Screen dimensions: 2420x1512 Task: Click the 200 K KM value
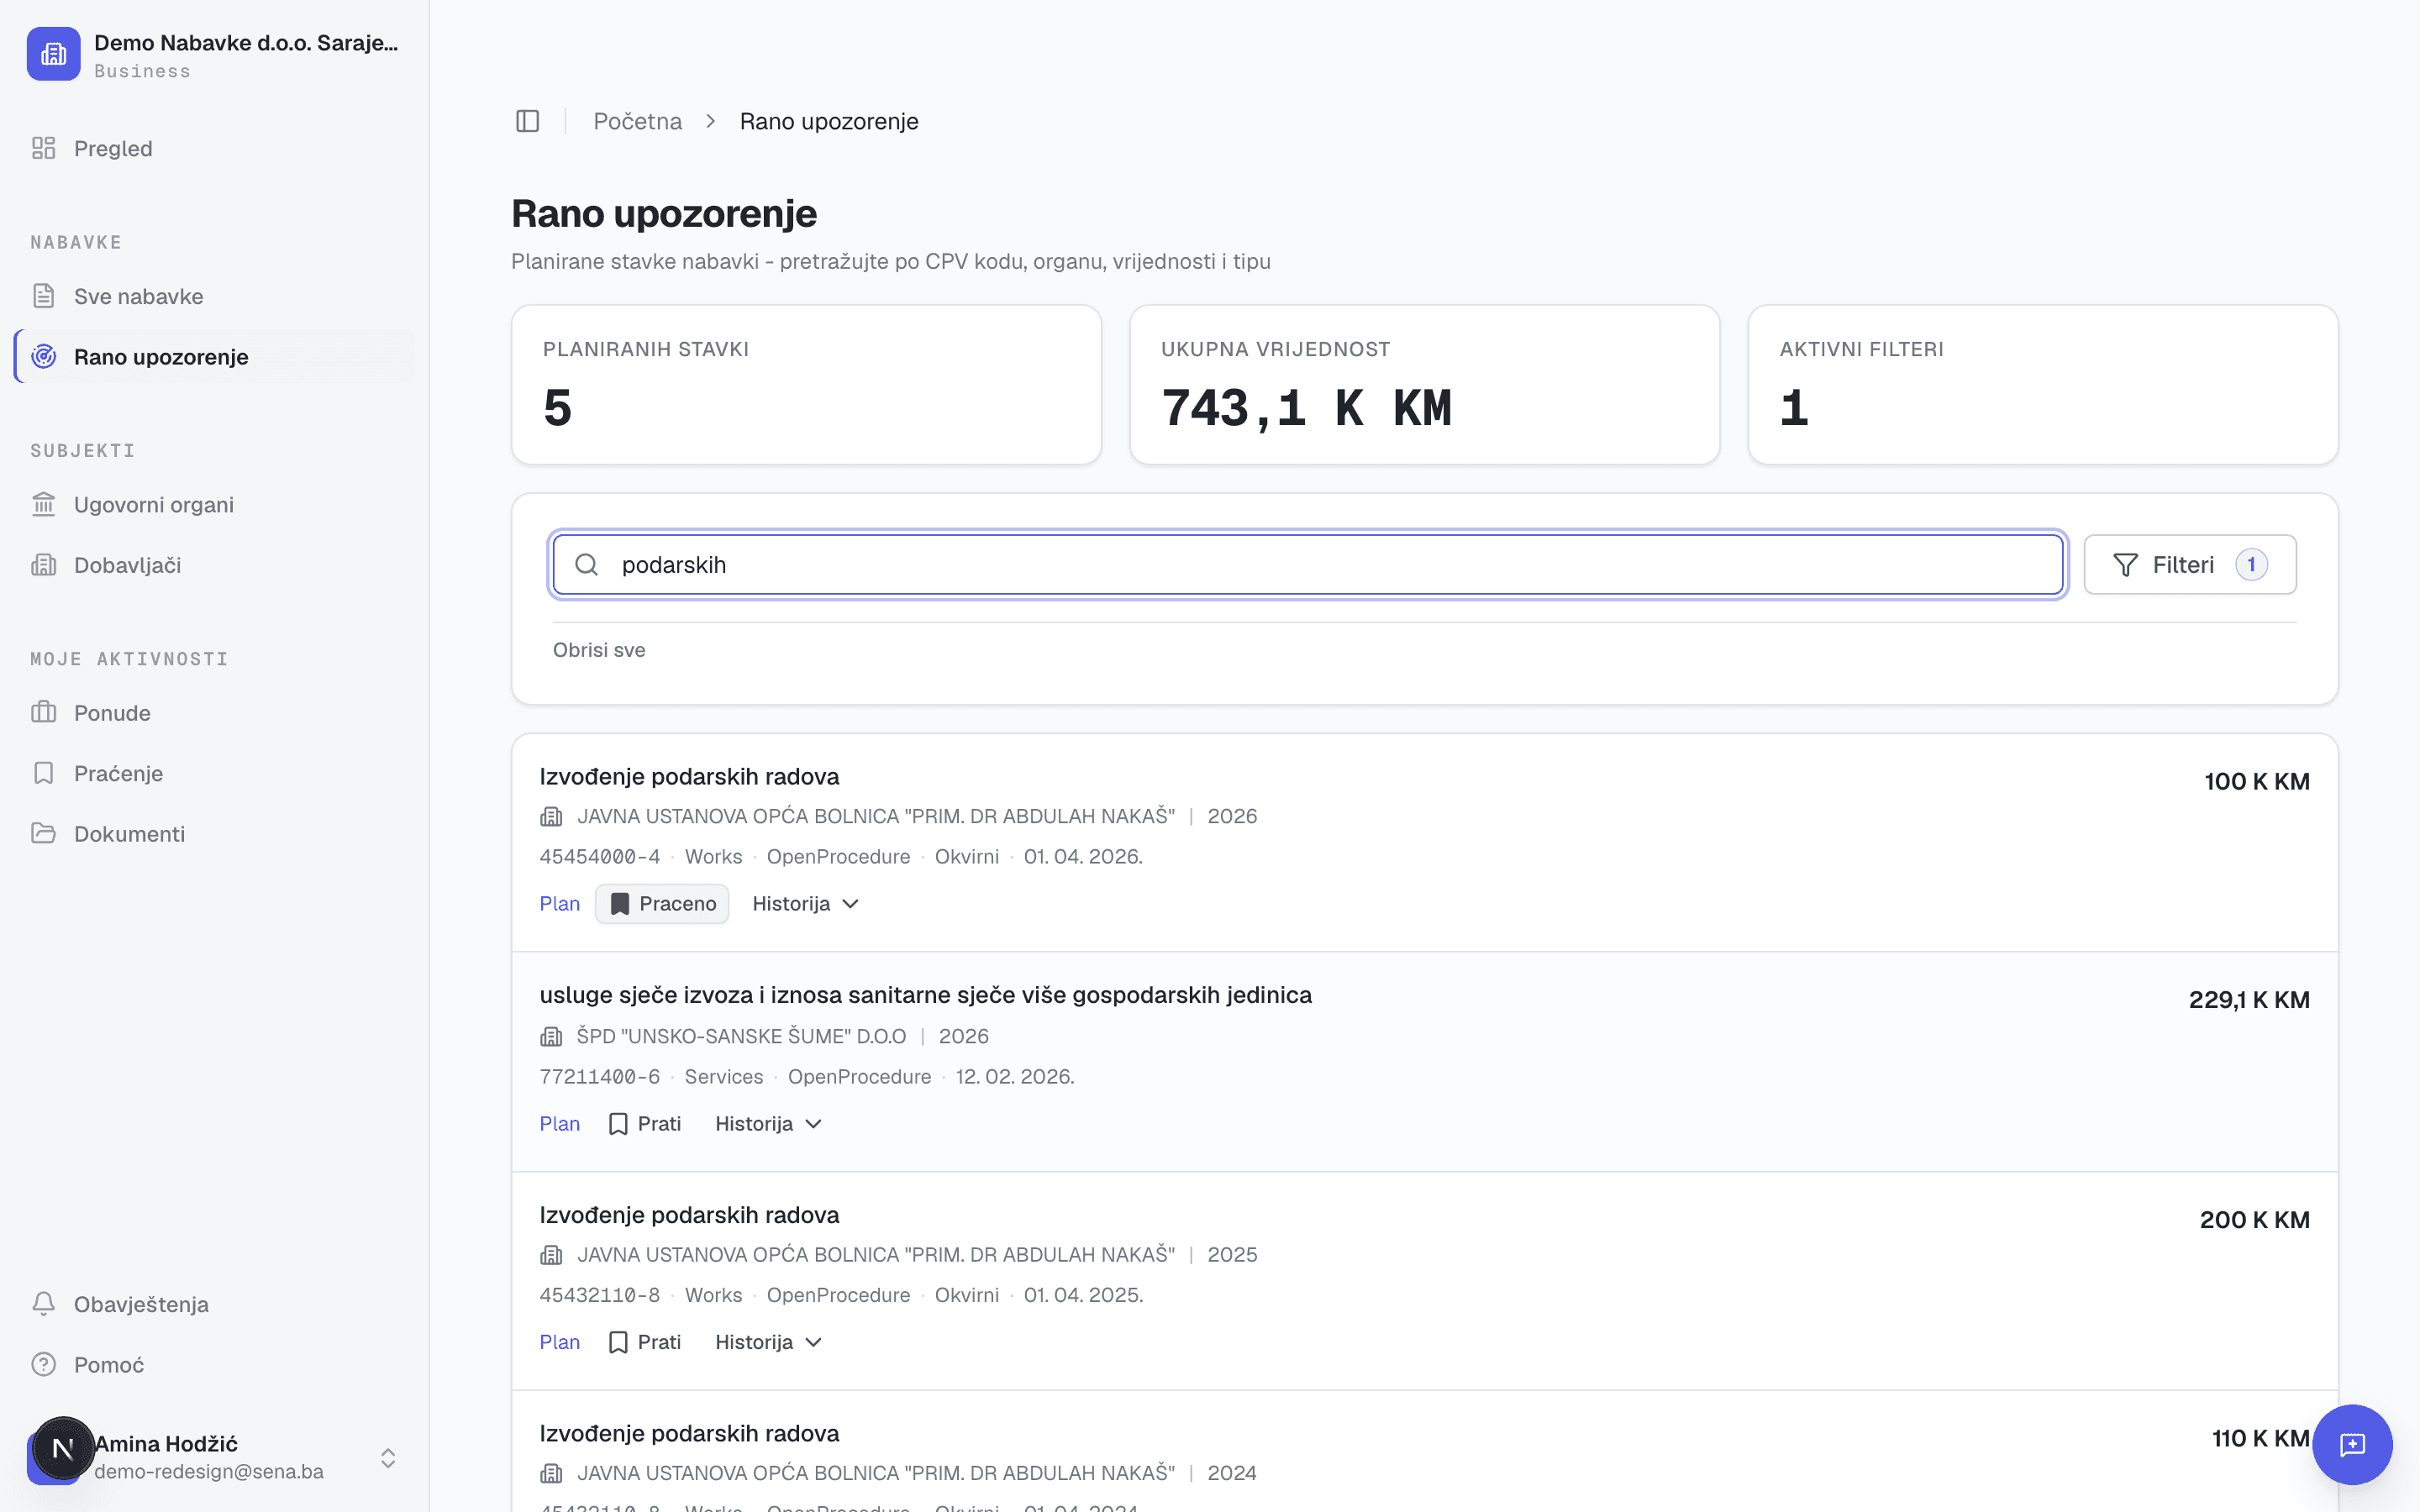[2254, 1220]
